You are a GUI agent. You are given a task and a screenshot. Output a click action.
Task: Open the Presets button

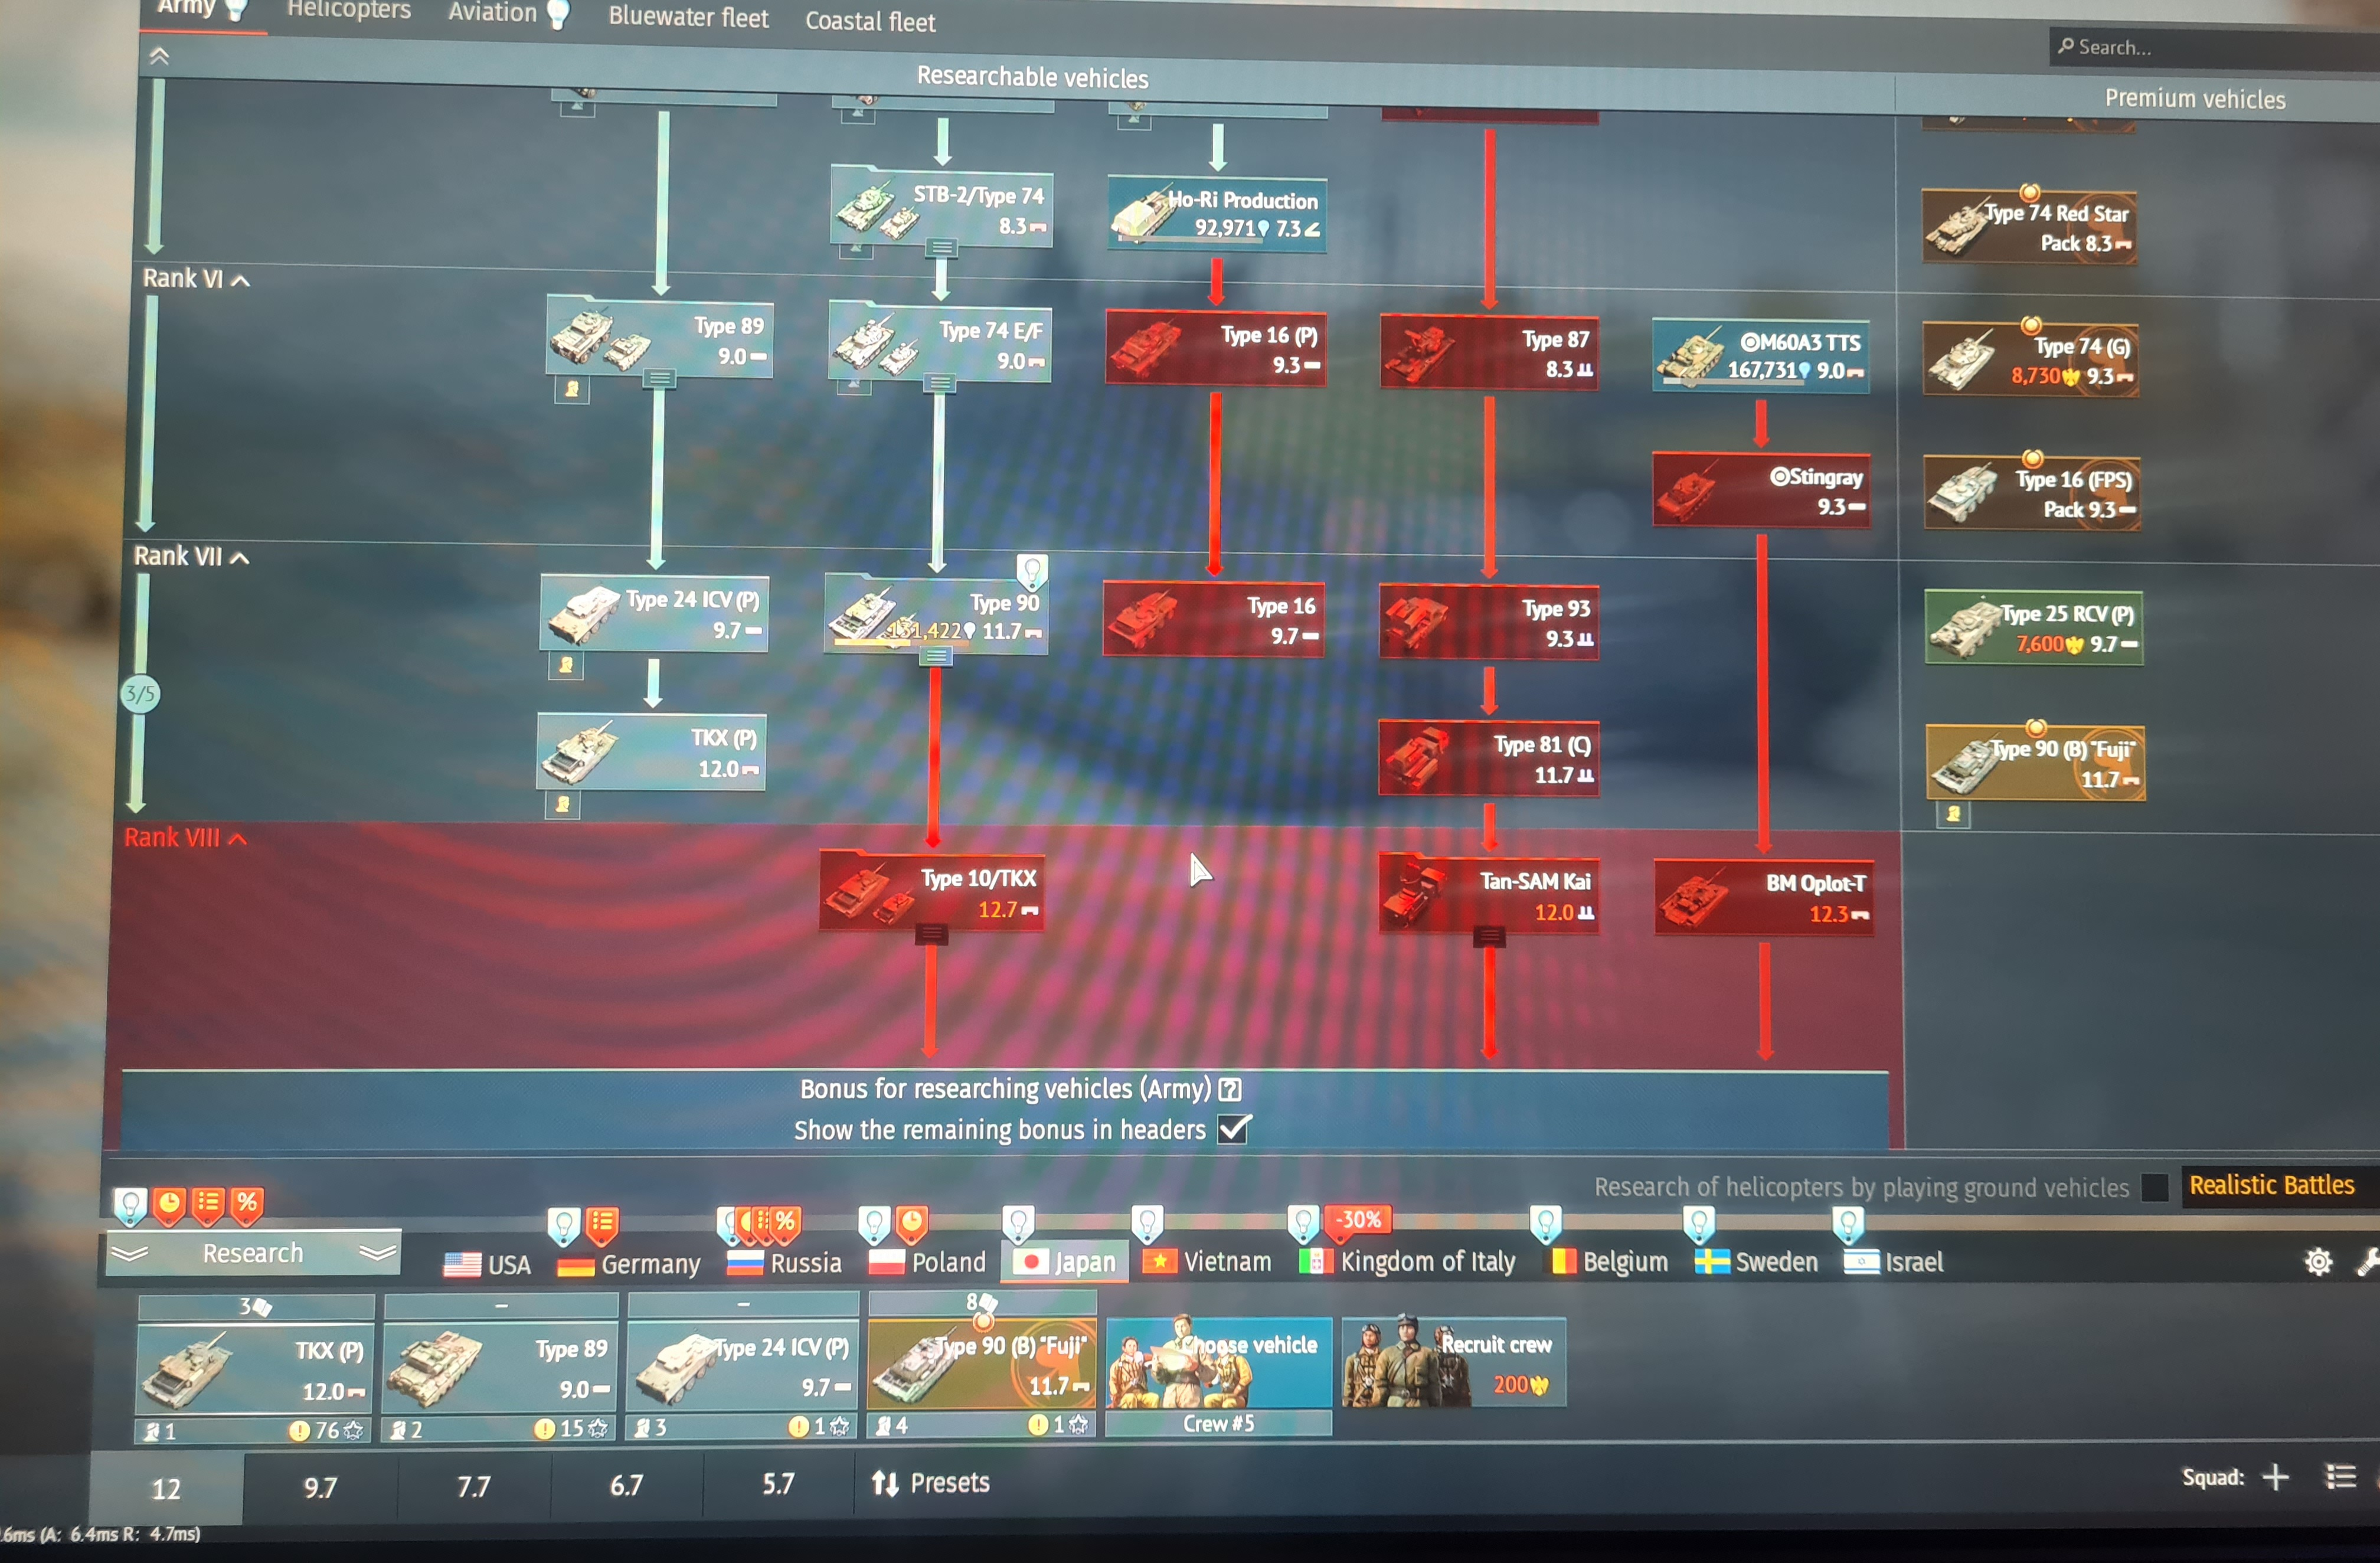(x=931, y=1482)
